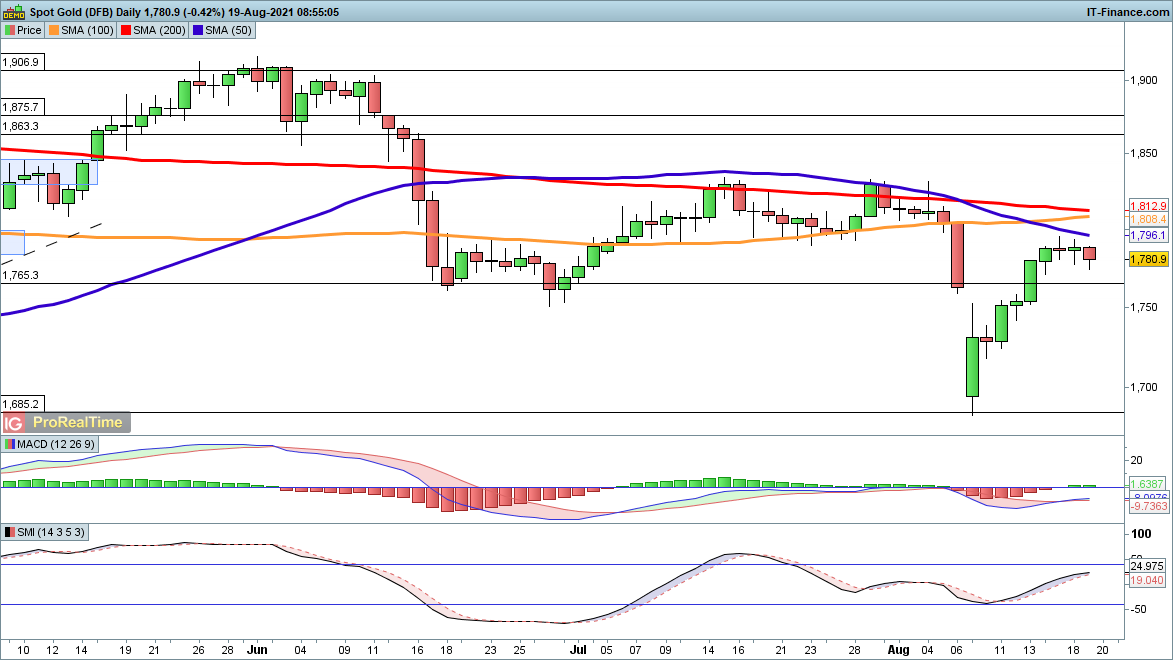Click the MACD indicator color icon
The image size is (1173, 660).
9,444
